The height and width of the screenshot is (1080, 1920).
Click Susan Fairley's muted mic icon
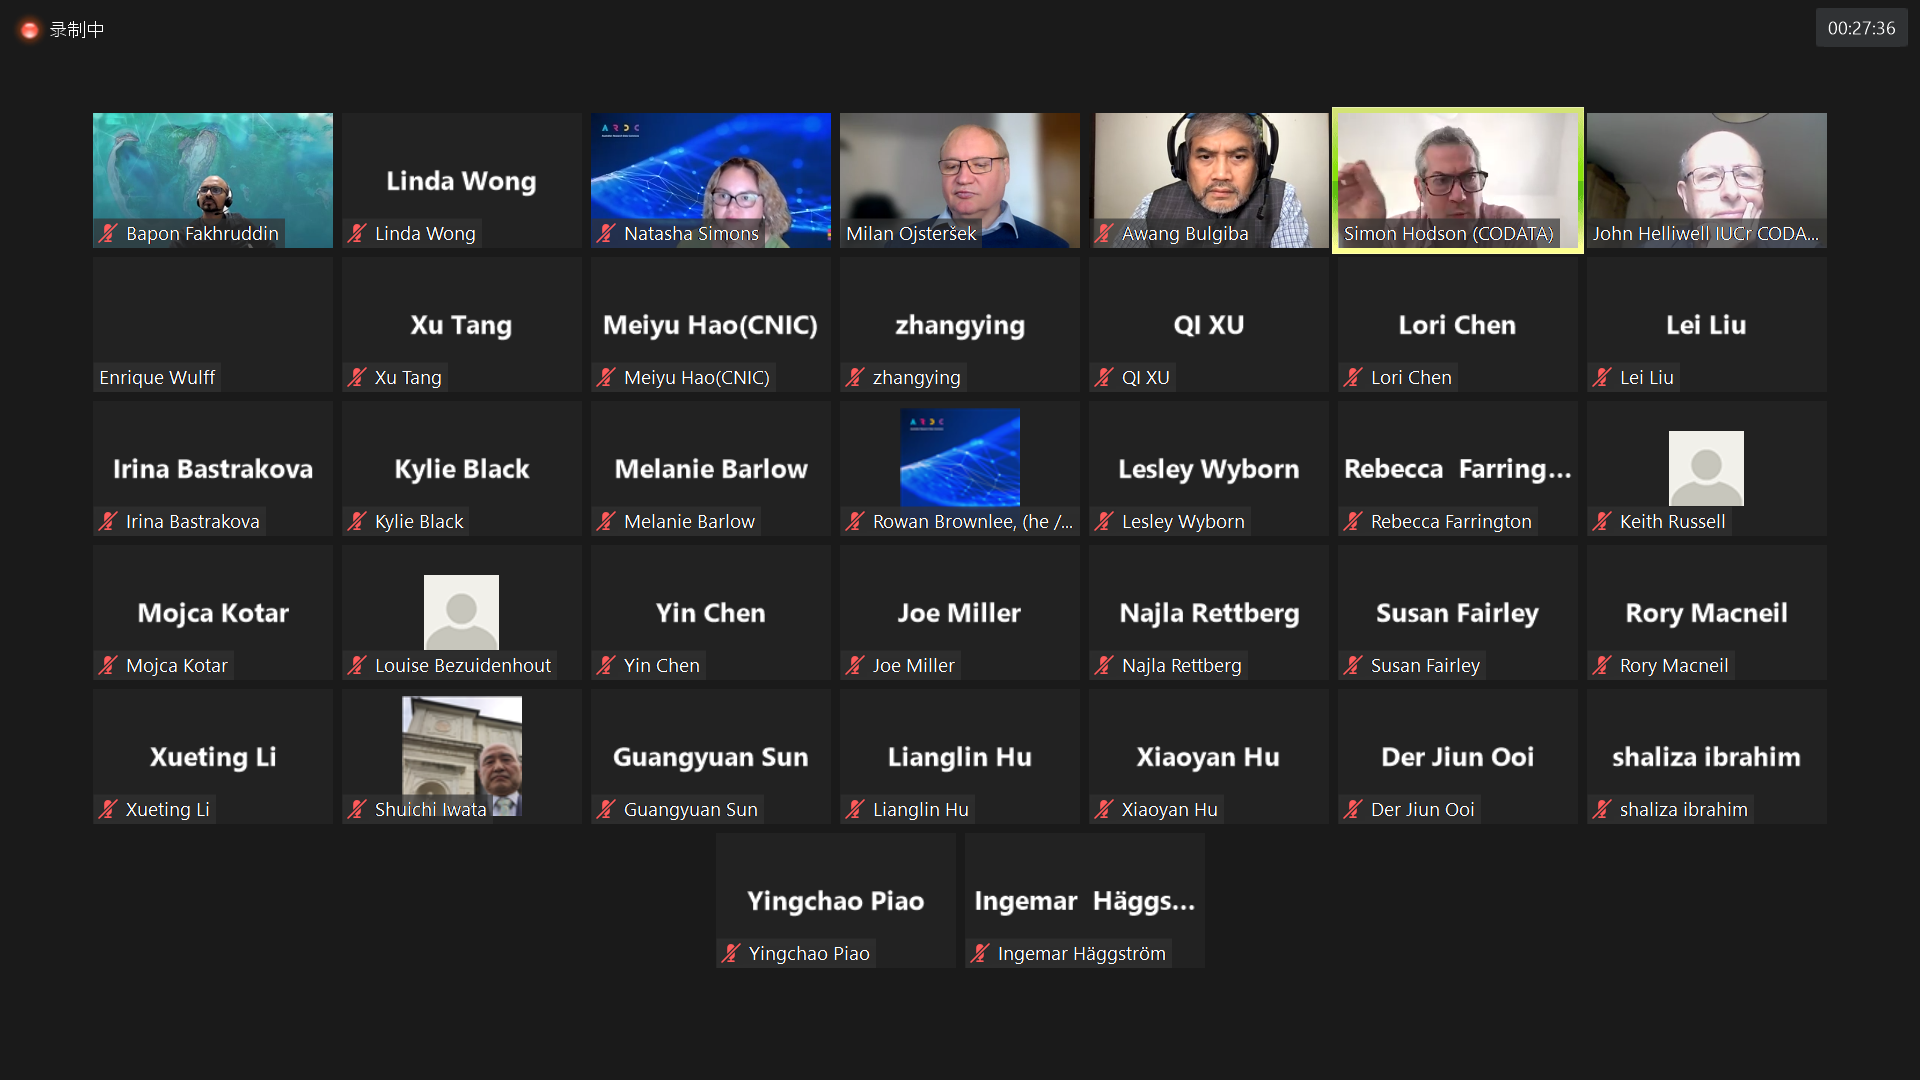tap(1353, 665)
